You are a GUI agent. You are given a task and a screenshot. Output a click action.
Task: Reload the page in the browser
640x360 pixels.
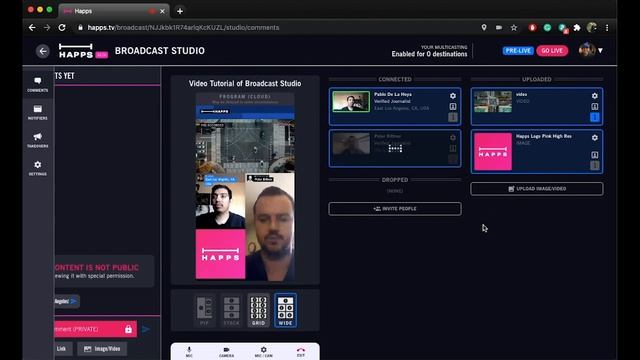tap(62, 27)
